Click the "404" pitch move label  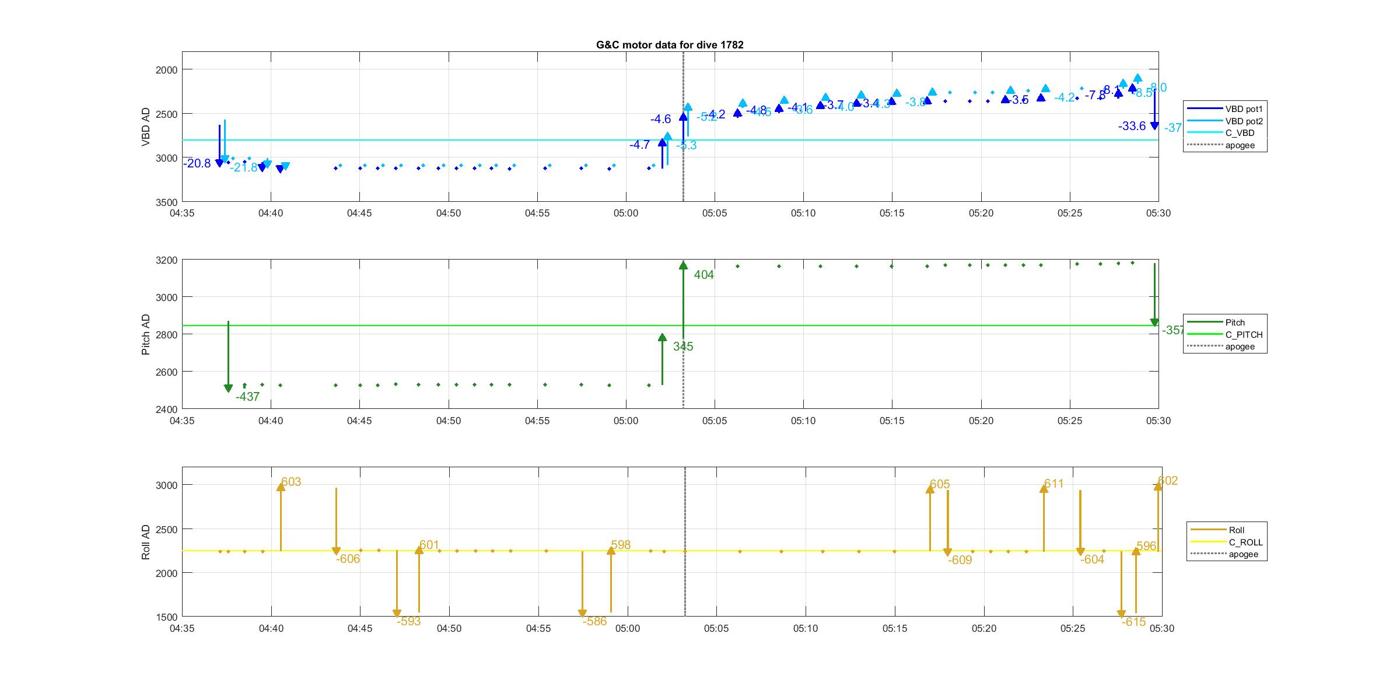[x=704, y=275]
